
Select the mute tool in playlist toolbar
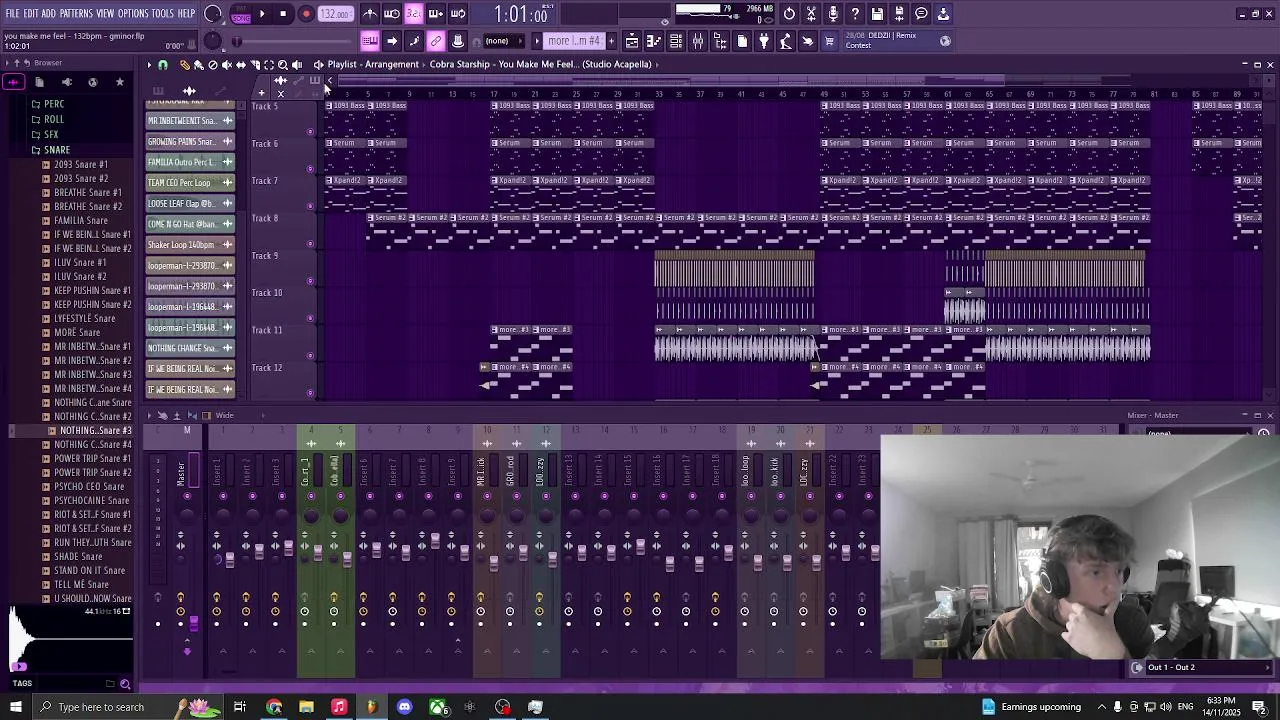tap(226, 65)
